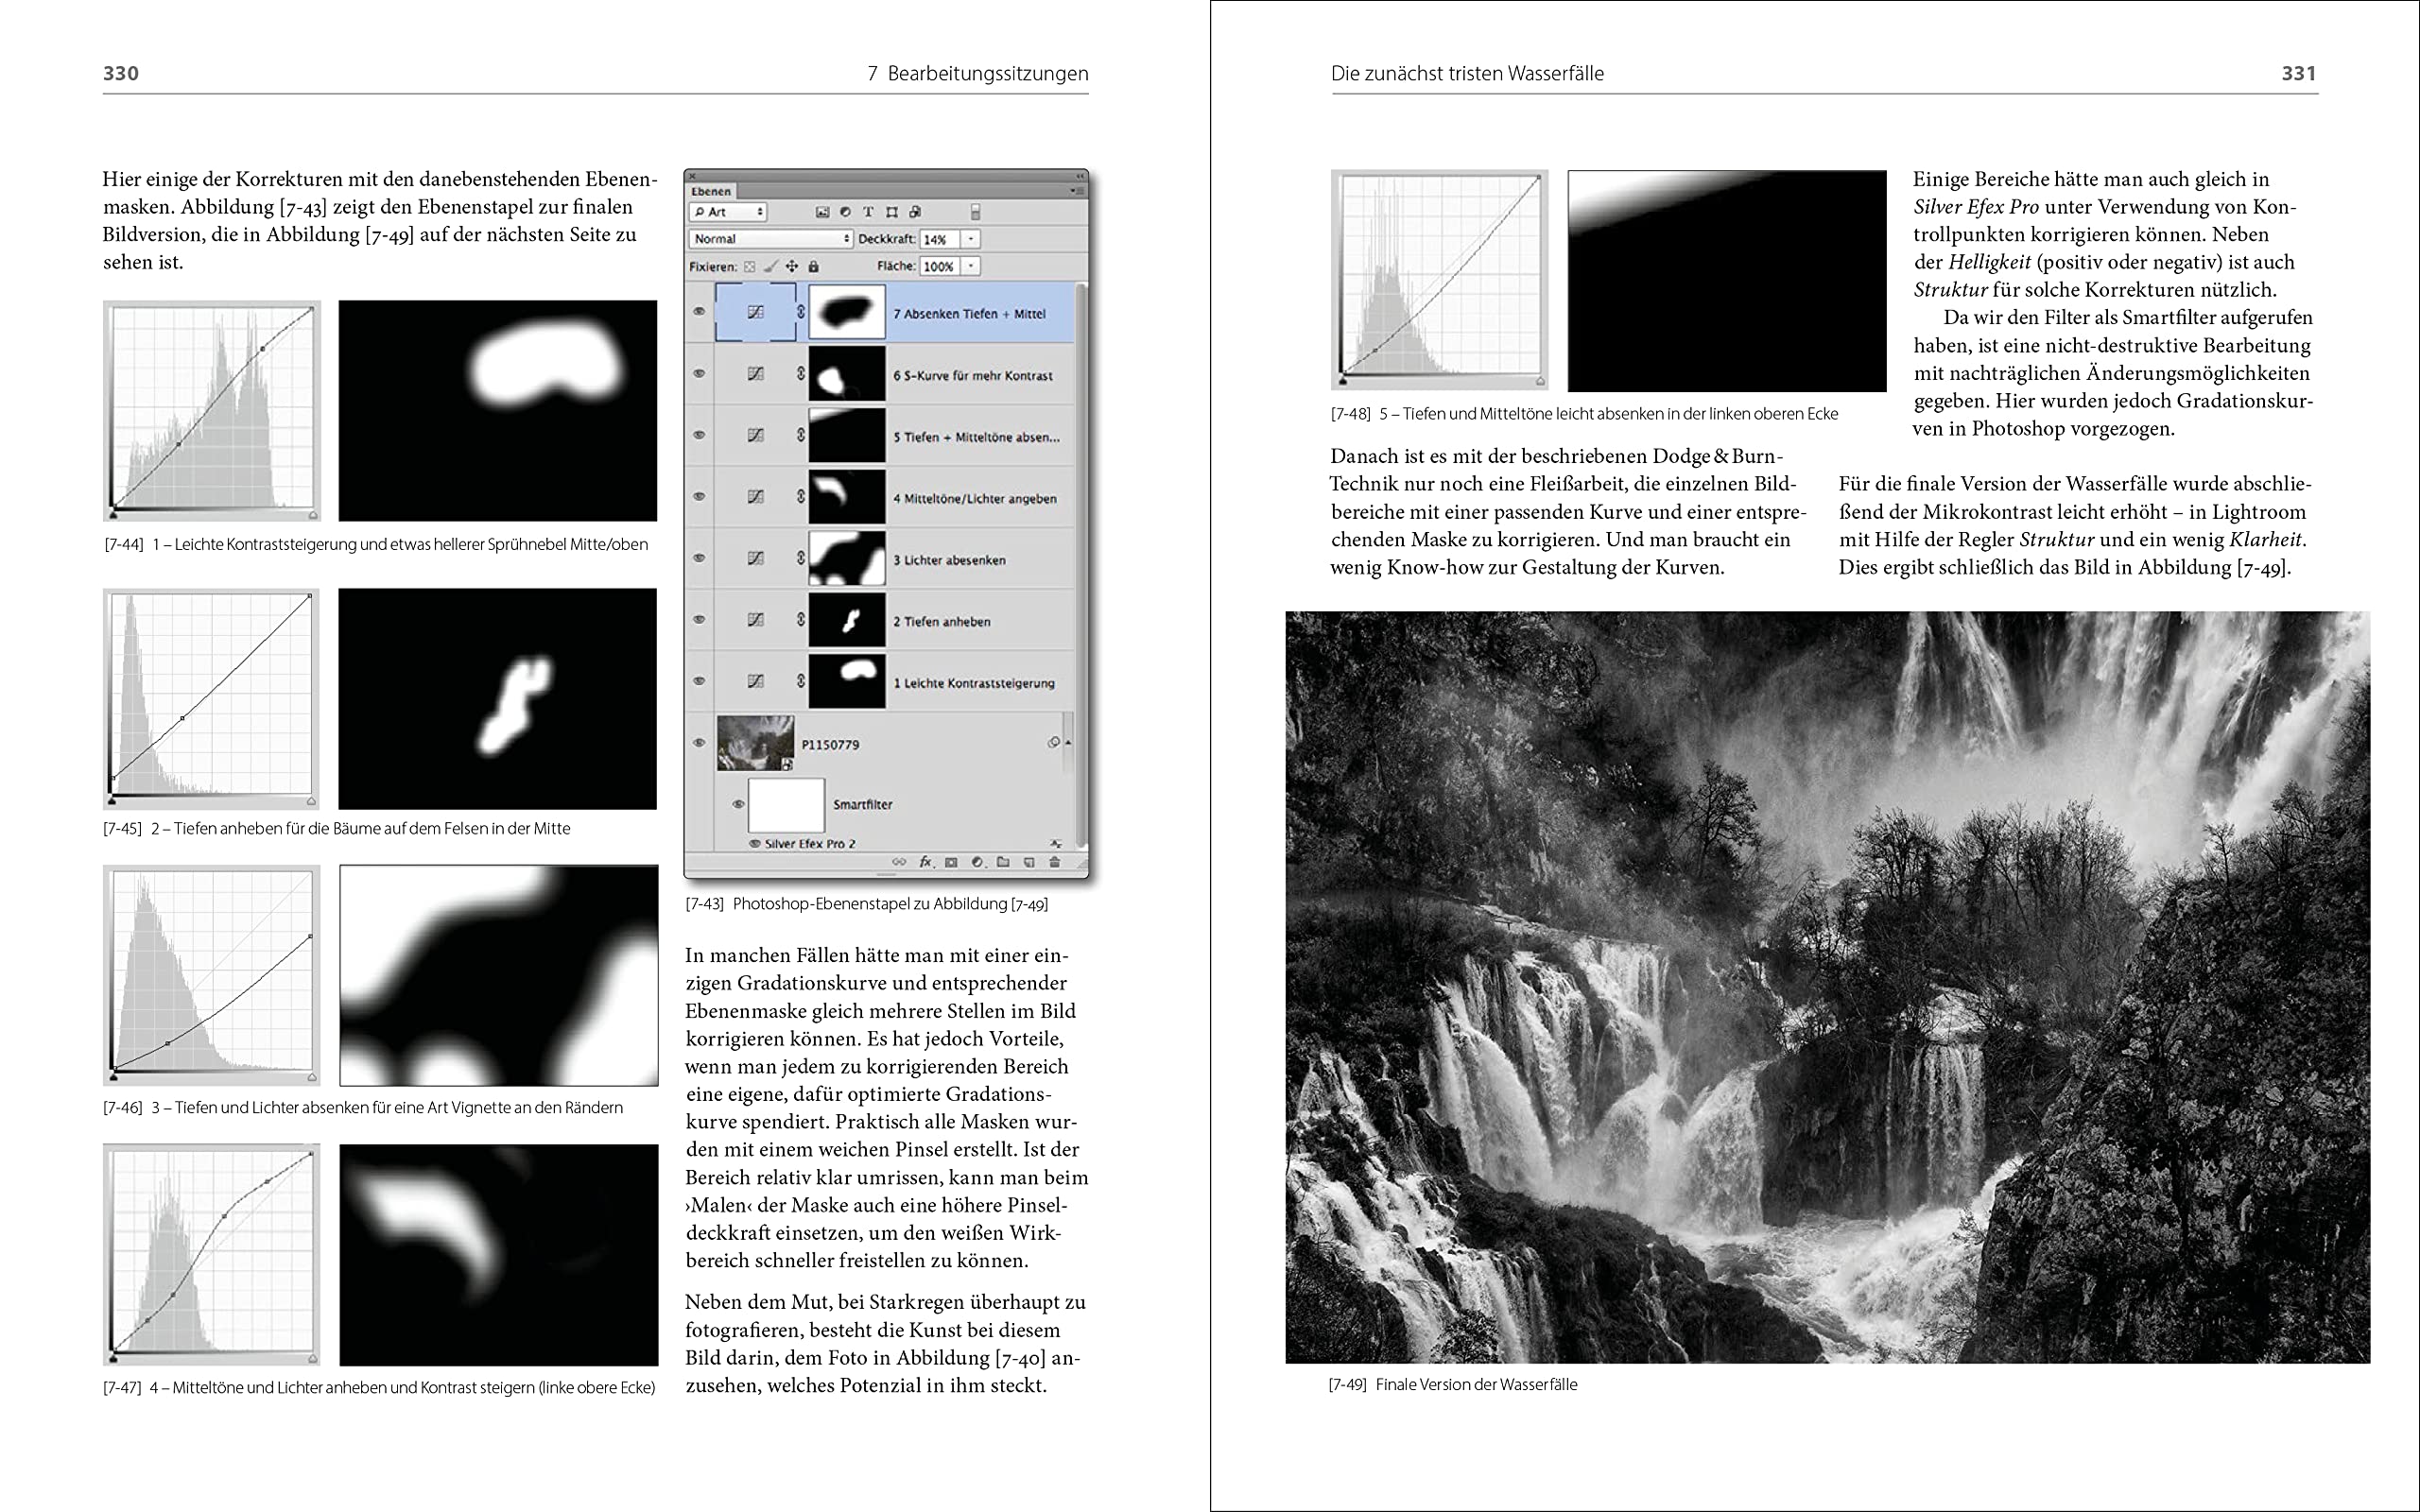Open the Art filter type dropdown
Image resolution: width=2420 pixels, height=1512 pixels.
pos(728,212)
